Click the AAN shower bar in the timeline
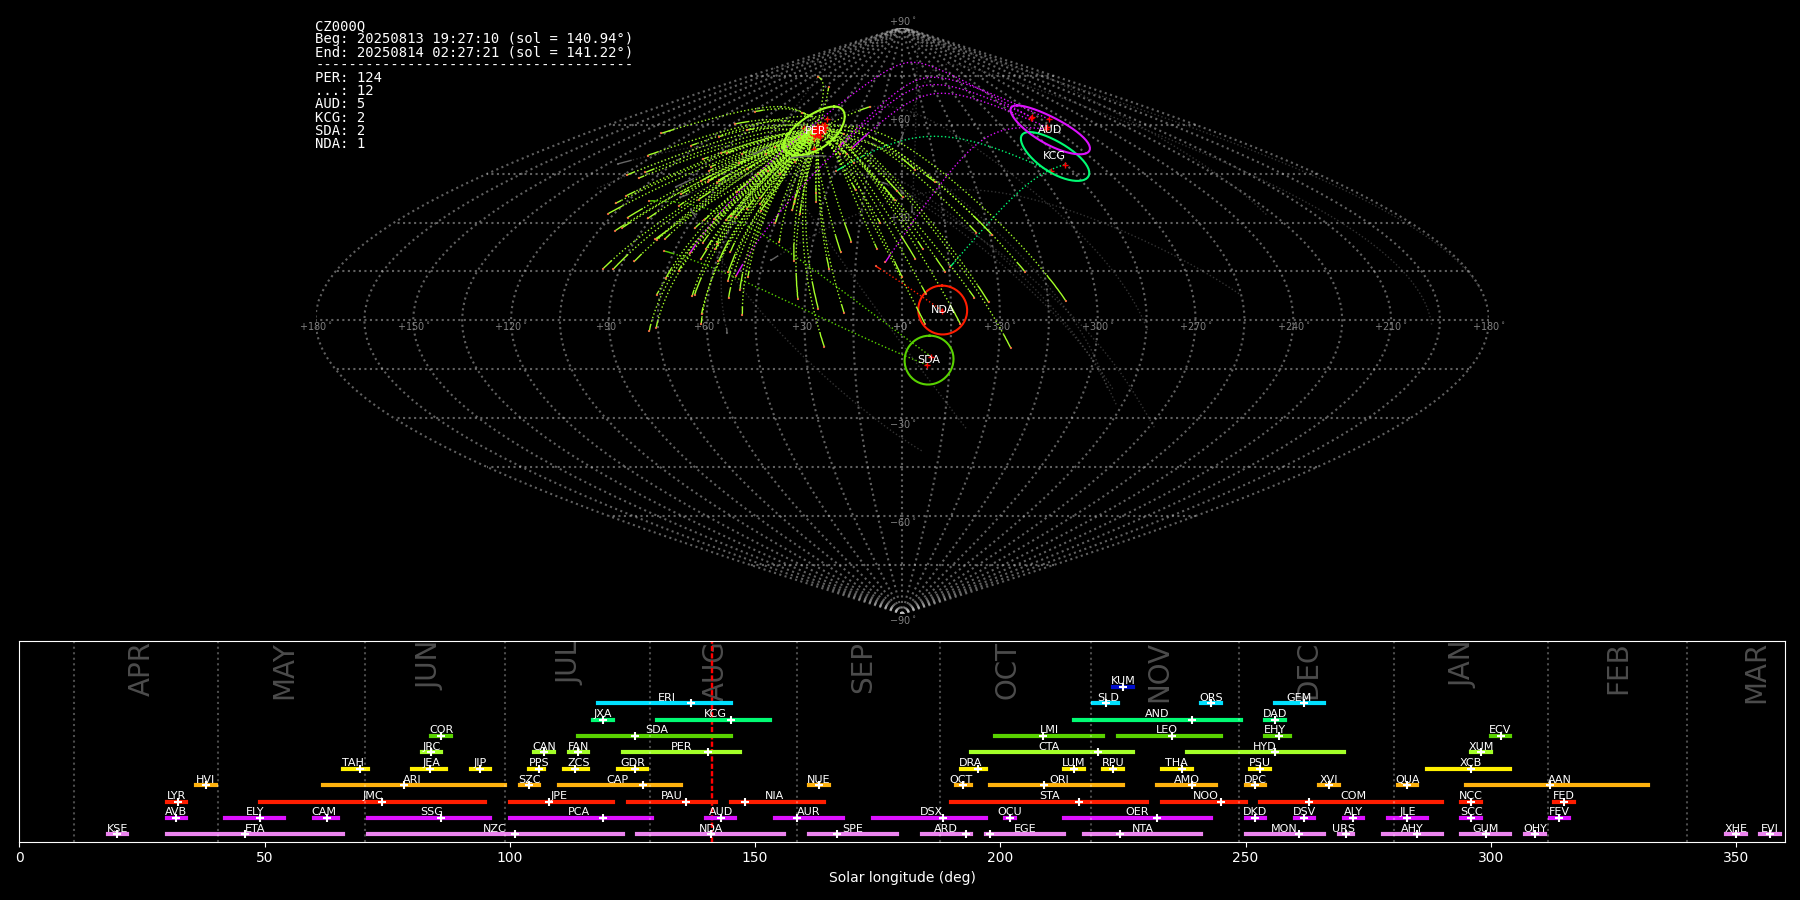 coord(1557,785)
